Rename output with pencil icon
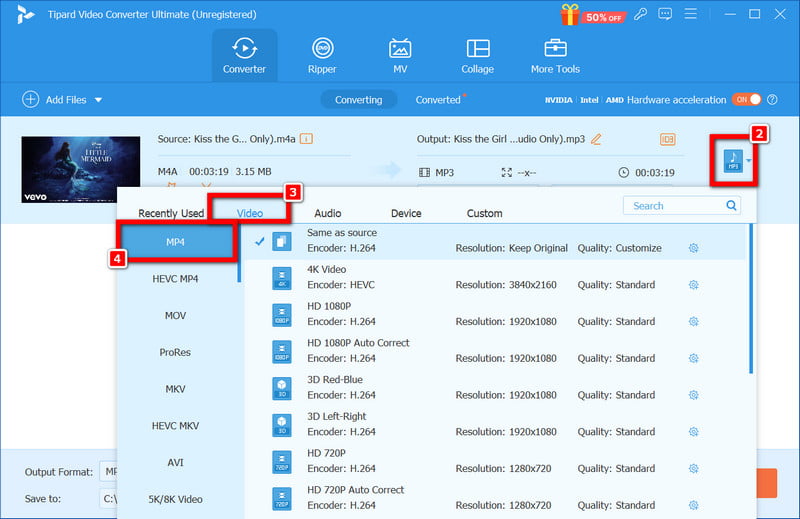The width and height of the screenshot is (800, 519). click(x=596, y=139)
